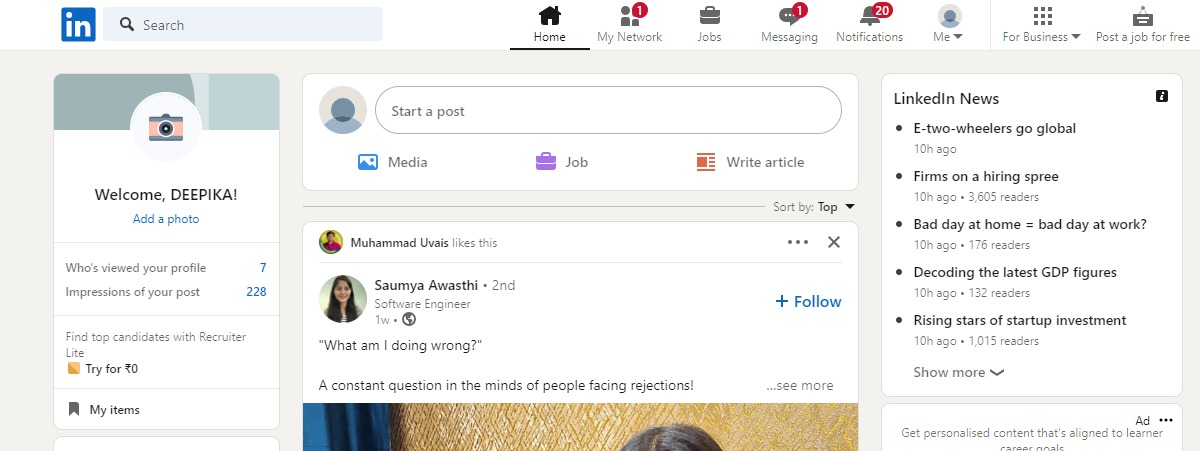View the Notifications tab
The height and width of the screenshot is (451, 1200).
(869, 25)
